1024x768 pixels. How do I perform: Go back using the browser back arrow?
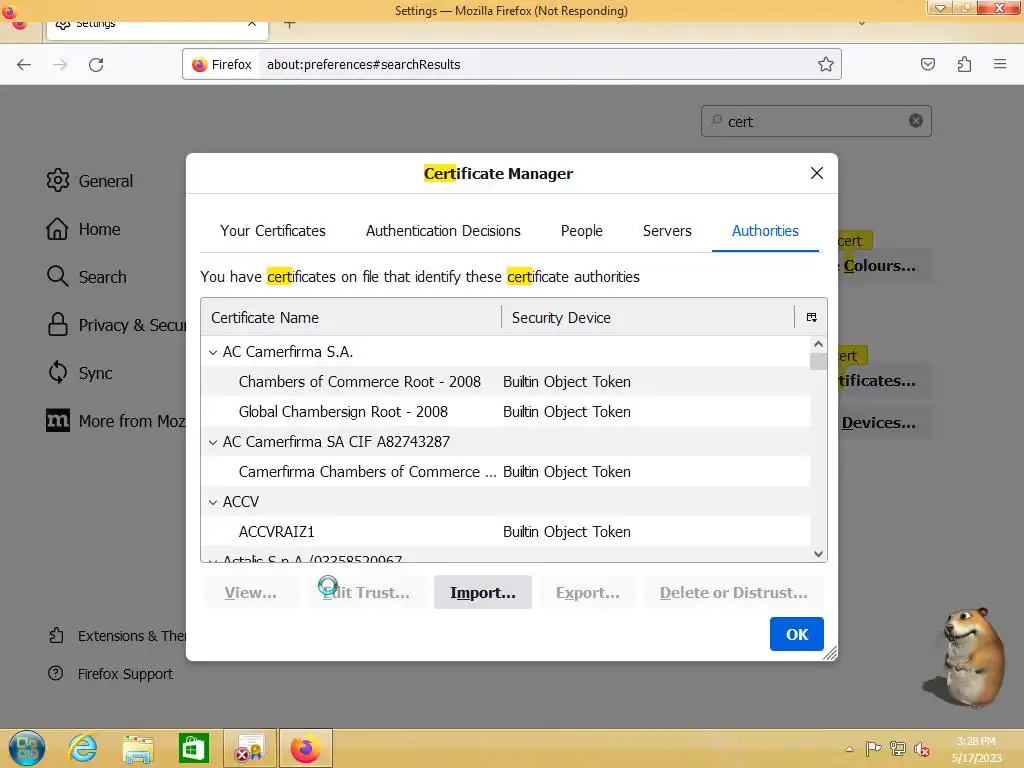point(24,64)
